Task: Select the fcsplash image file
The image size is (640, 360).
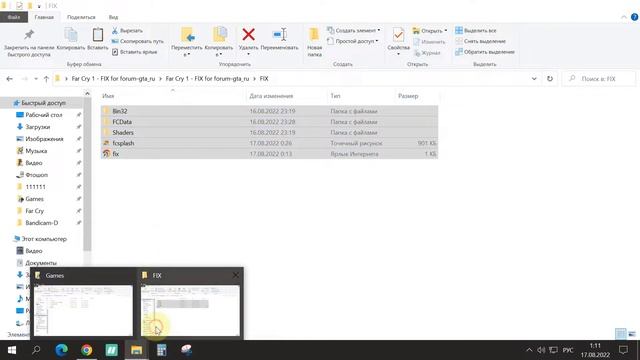Action: [x=269, y=143]
